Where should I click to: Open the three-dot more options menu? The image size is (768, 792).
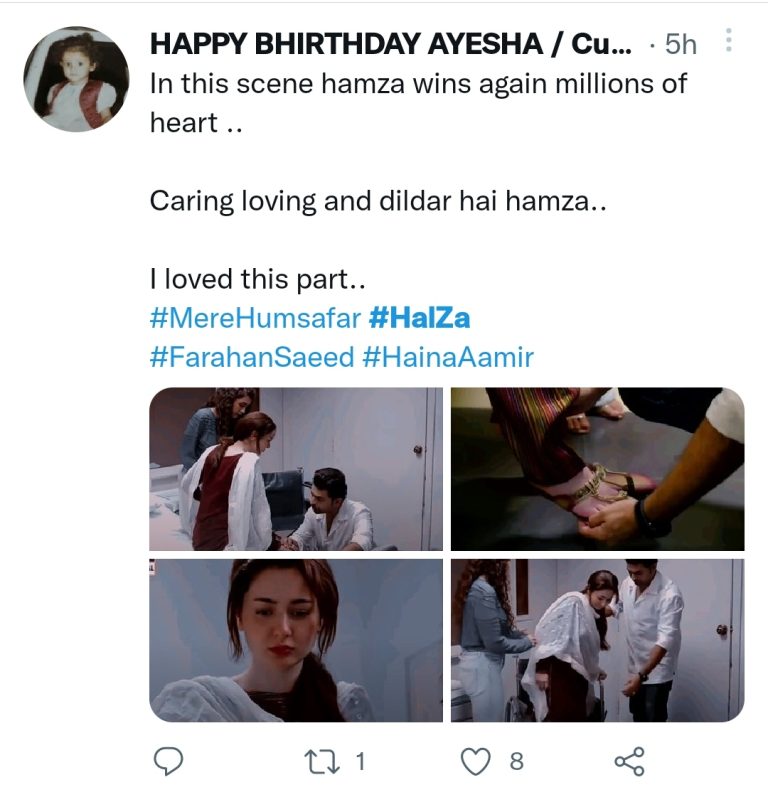point(728,41)
